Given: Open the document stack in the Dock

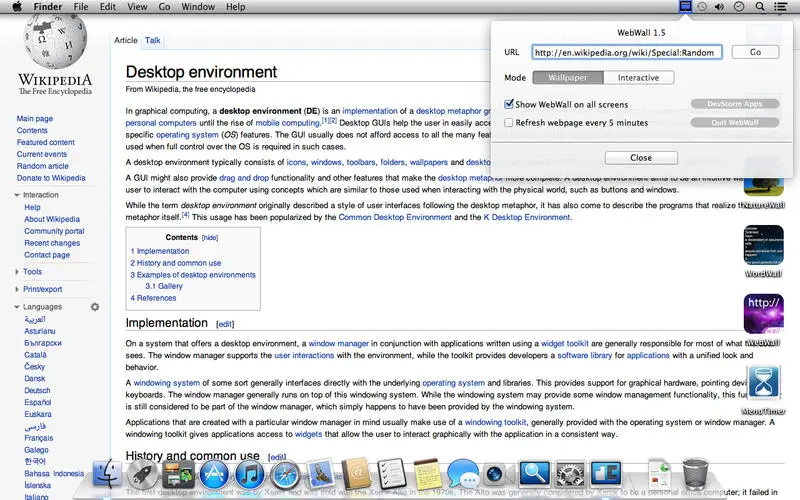Looking at the screenshot, I should (x=659, y=474).
